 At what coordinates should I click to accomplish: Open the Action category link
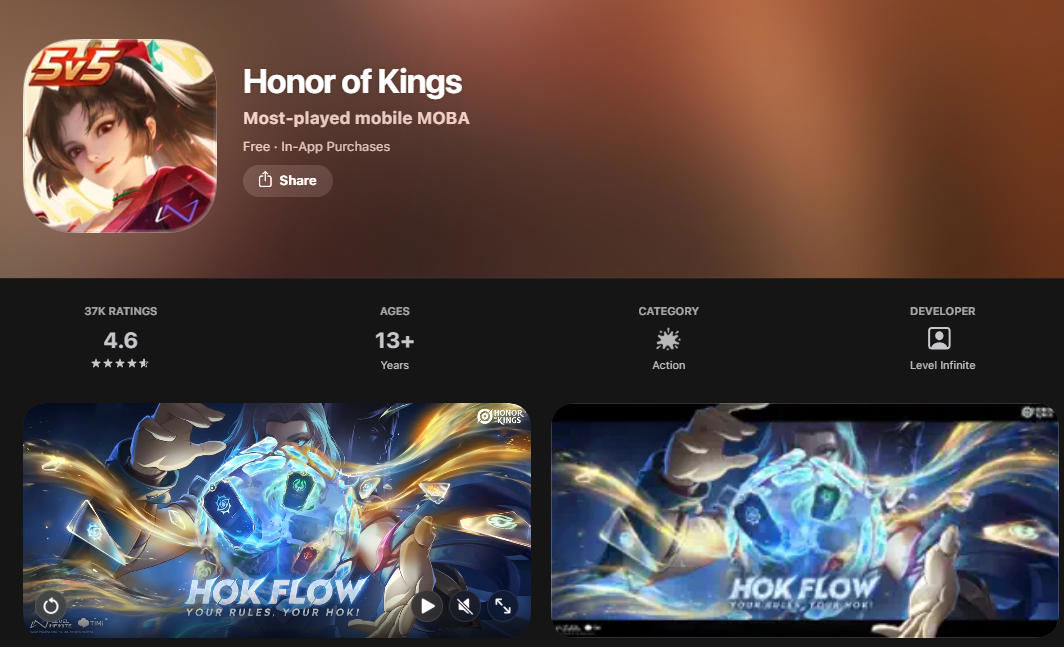click(668, 365)
